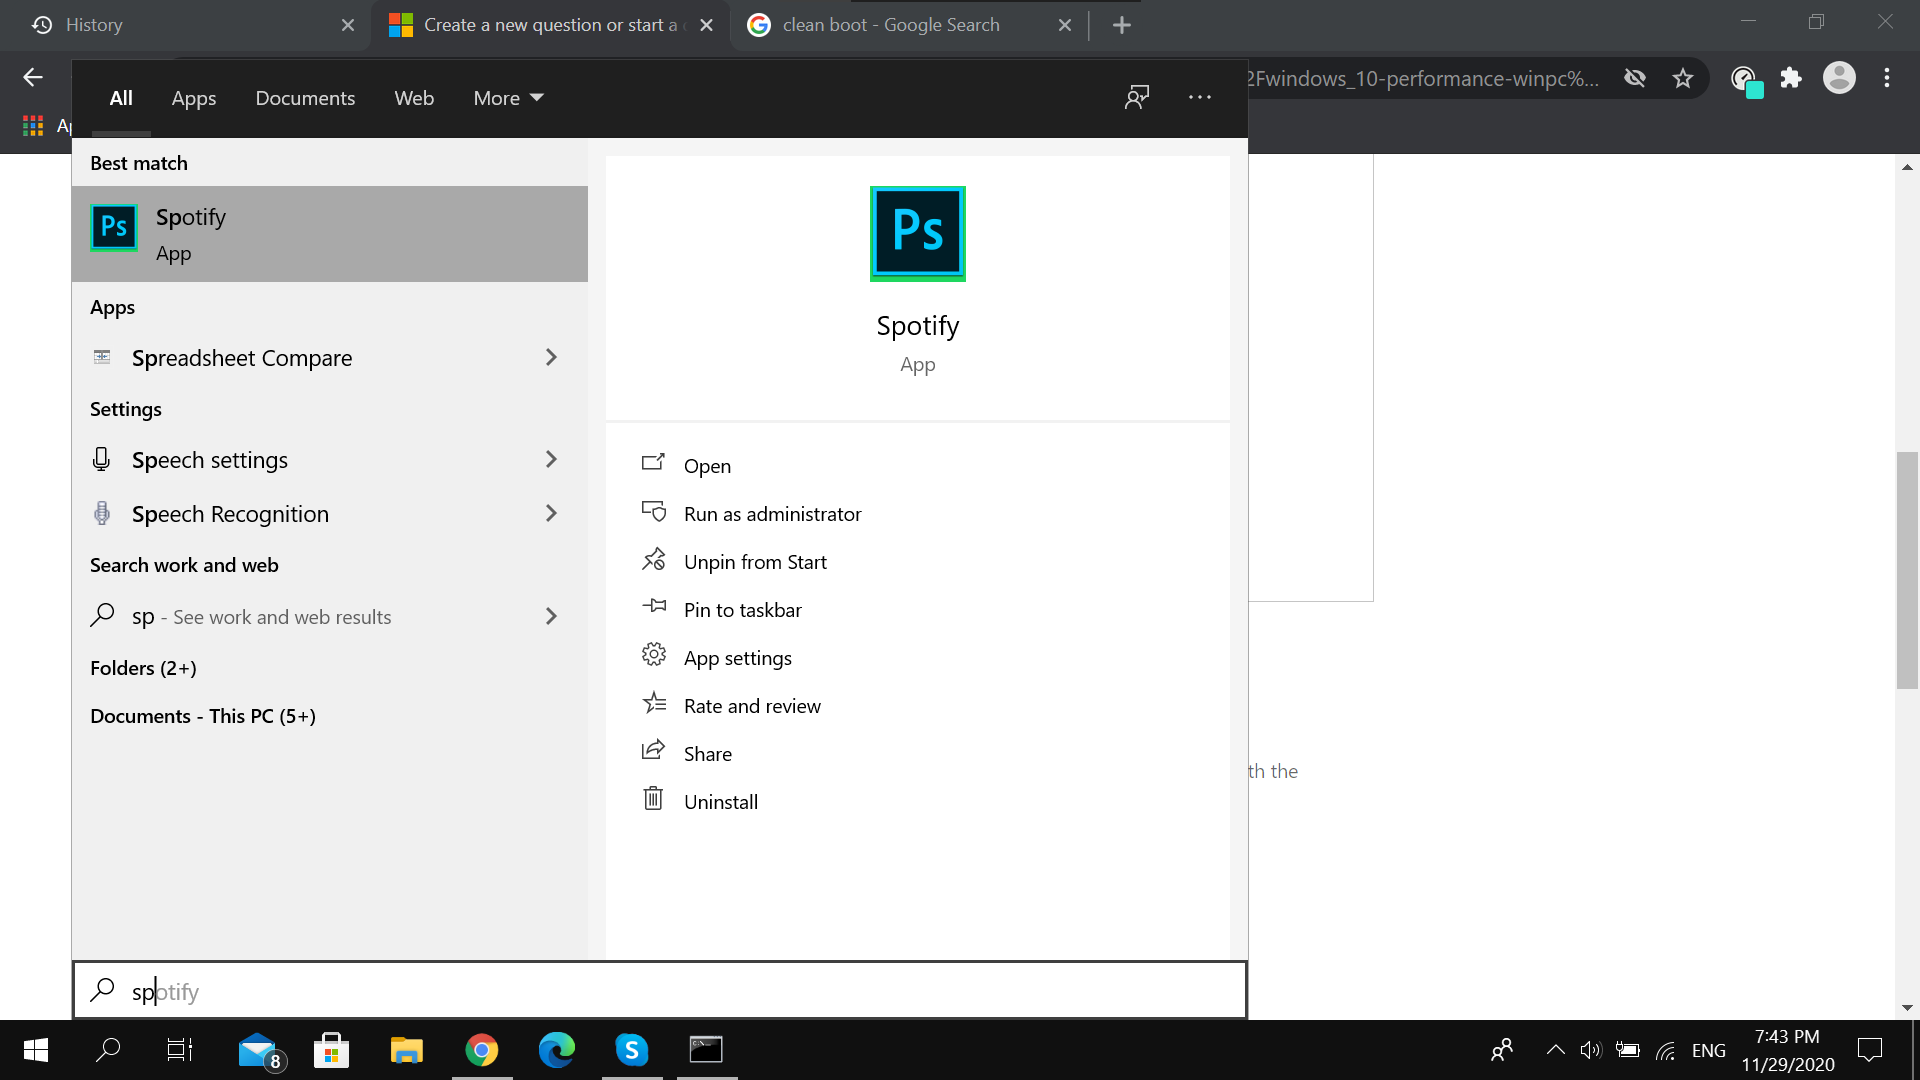1920x1080 pixels.
Task: Show hidden system tray icons
Action: pos(1555,1050)
